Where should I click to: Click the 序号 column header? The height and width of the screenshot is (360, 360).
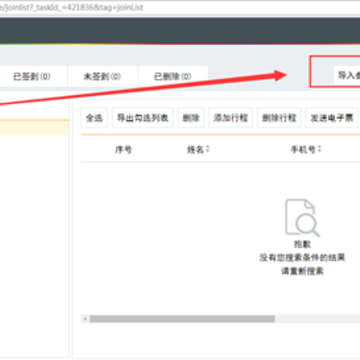[x=123, y=150]
